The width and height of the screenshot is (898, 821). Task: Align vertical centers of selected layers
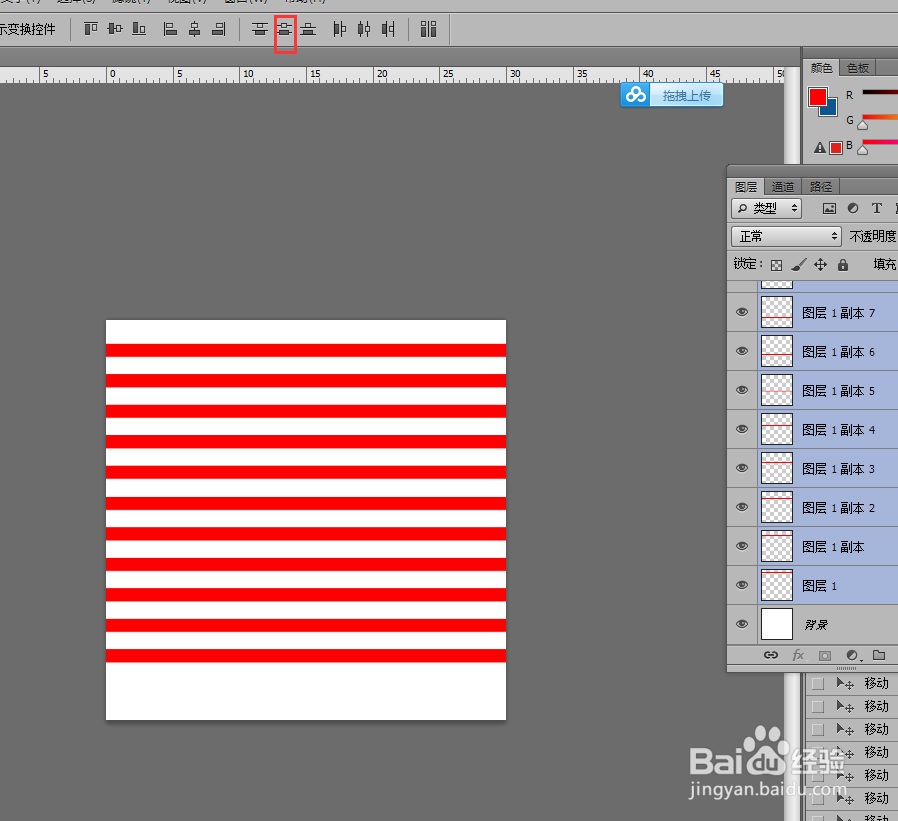coord(115,29)
